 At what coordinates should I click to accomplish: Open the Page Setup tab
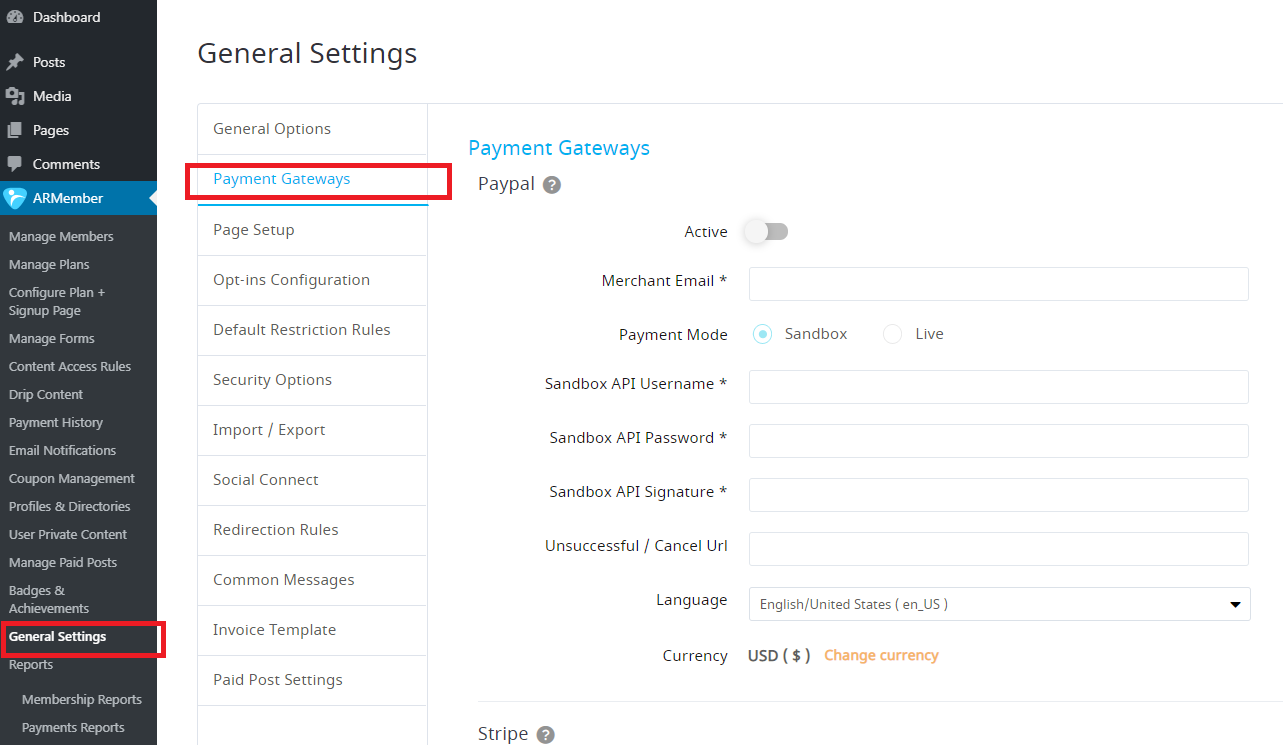312,230
